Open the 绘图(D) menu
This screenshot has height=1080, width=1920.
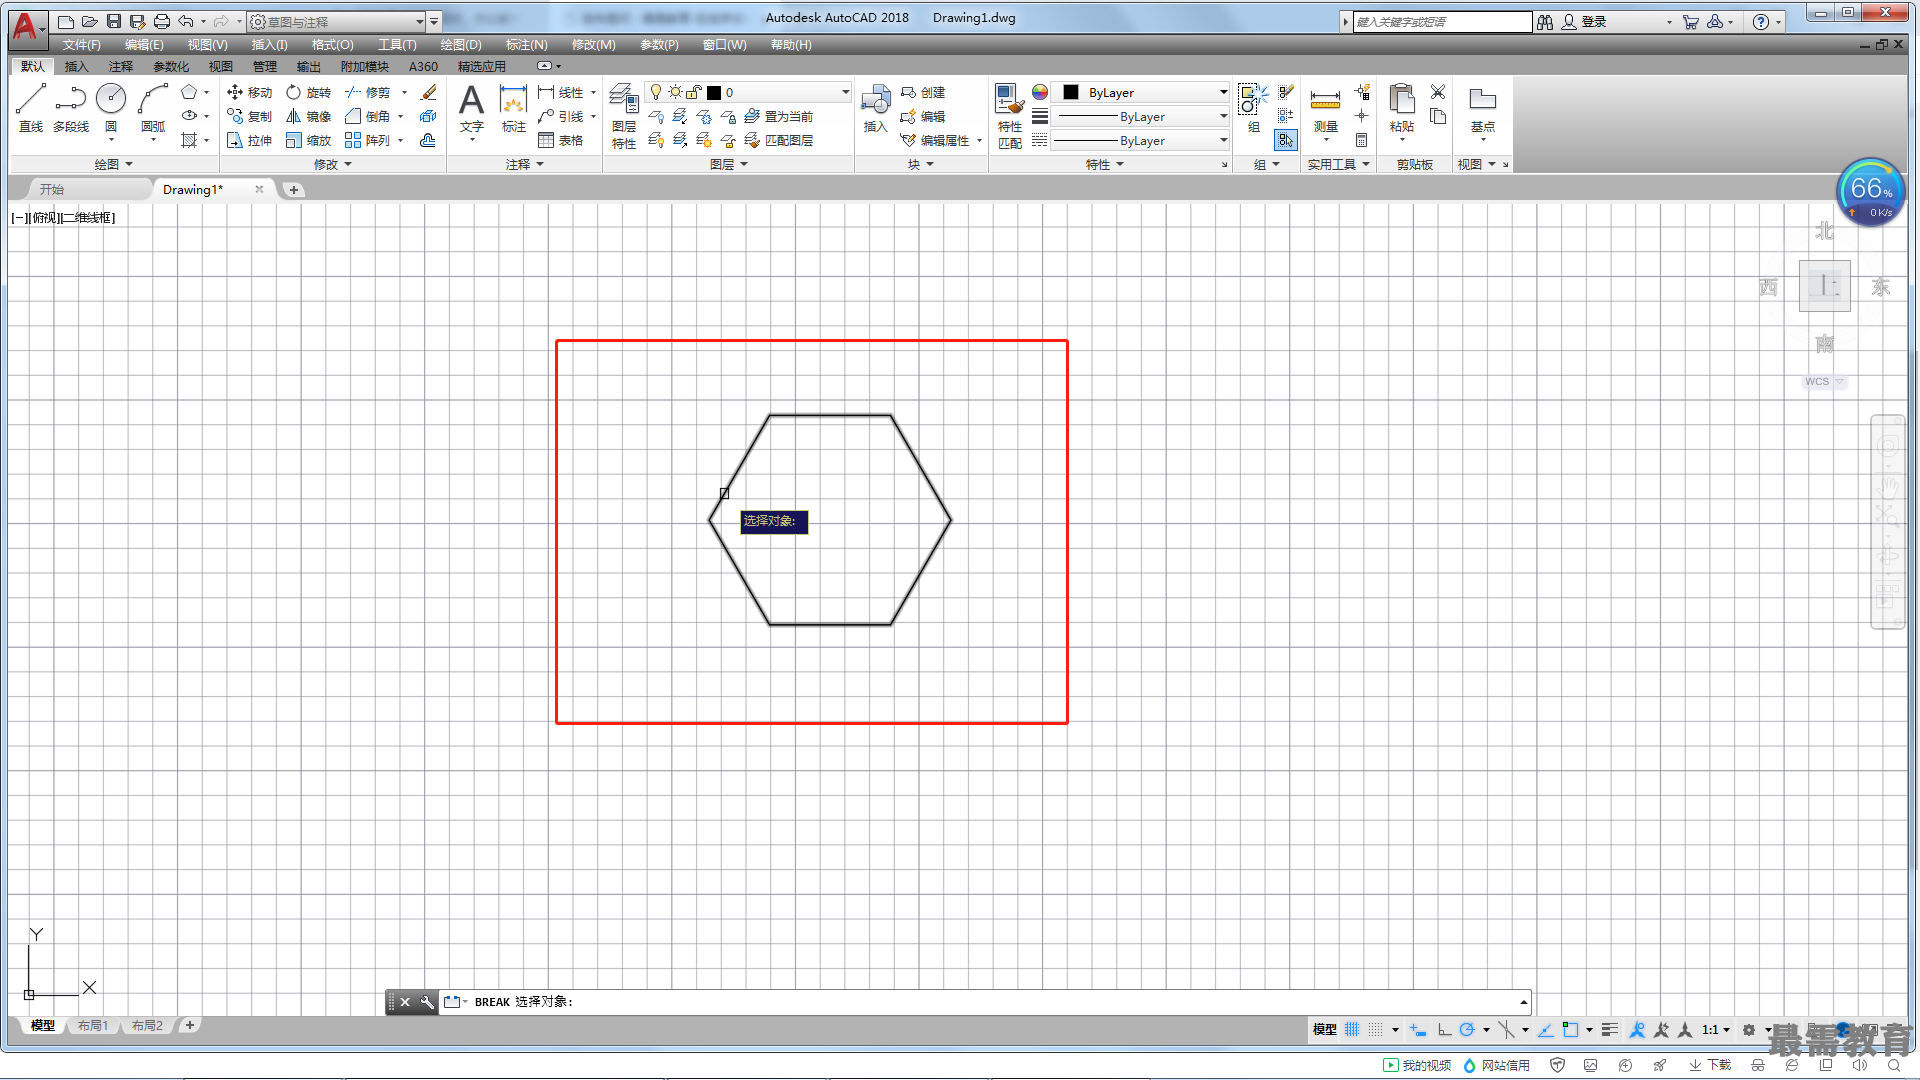click(x=461, y=45)
